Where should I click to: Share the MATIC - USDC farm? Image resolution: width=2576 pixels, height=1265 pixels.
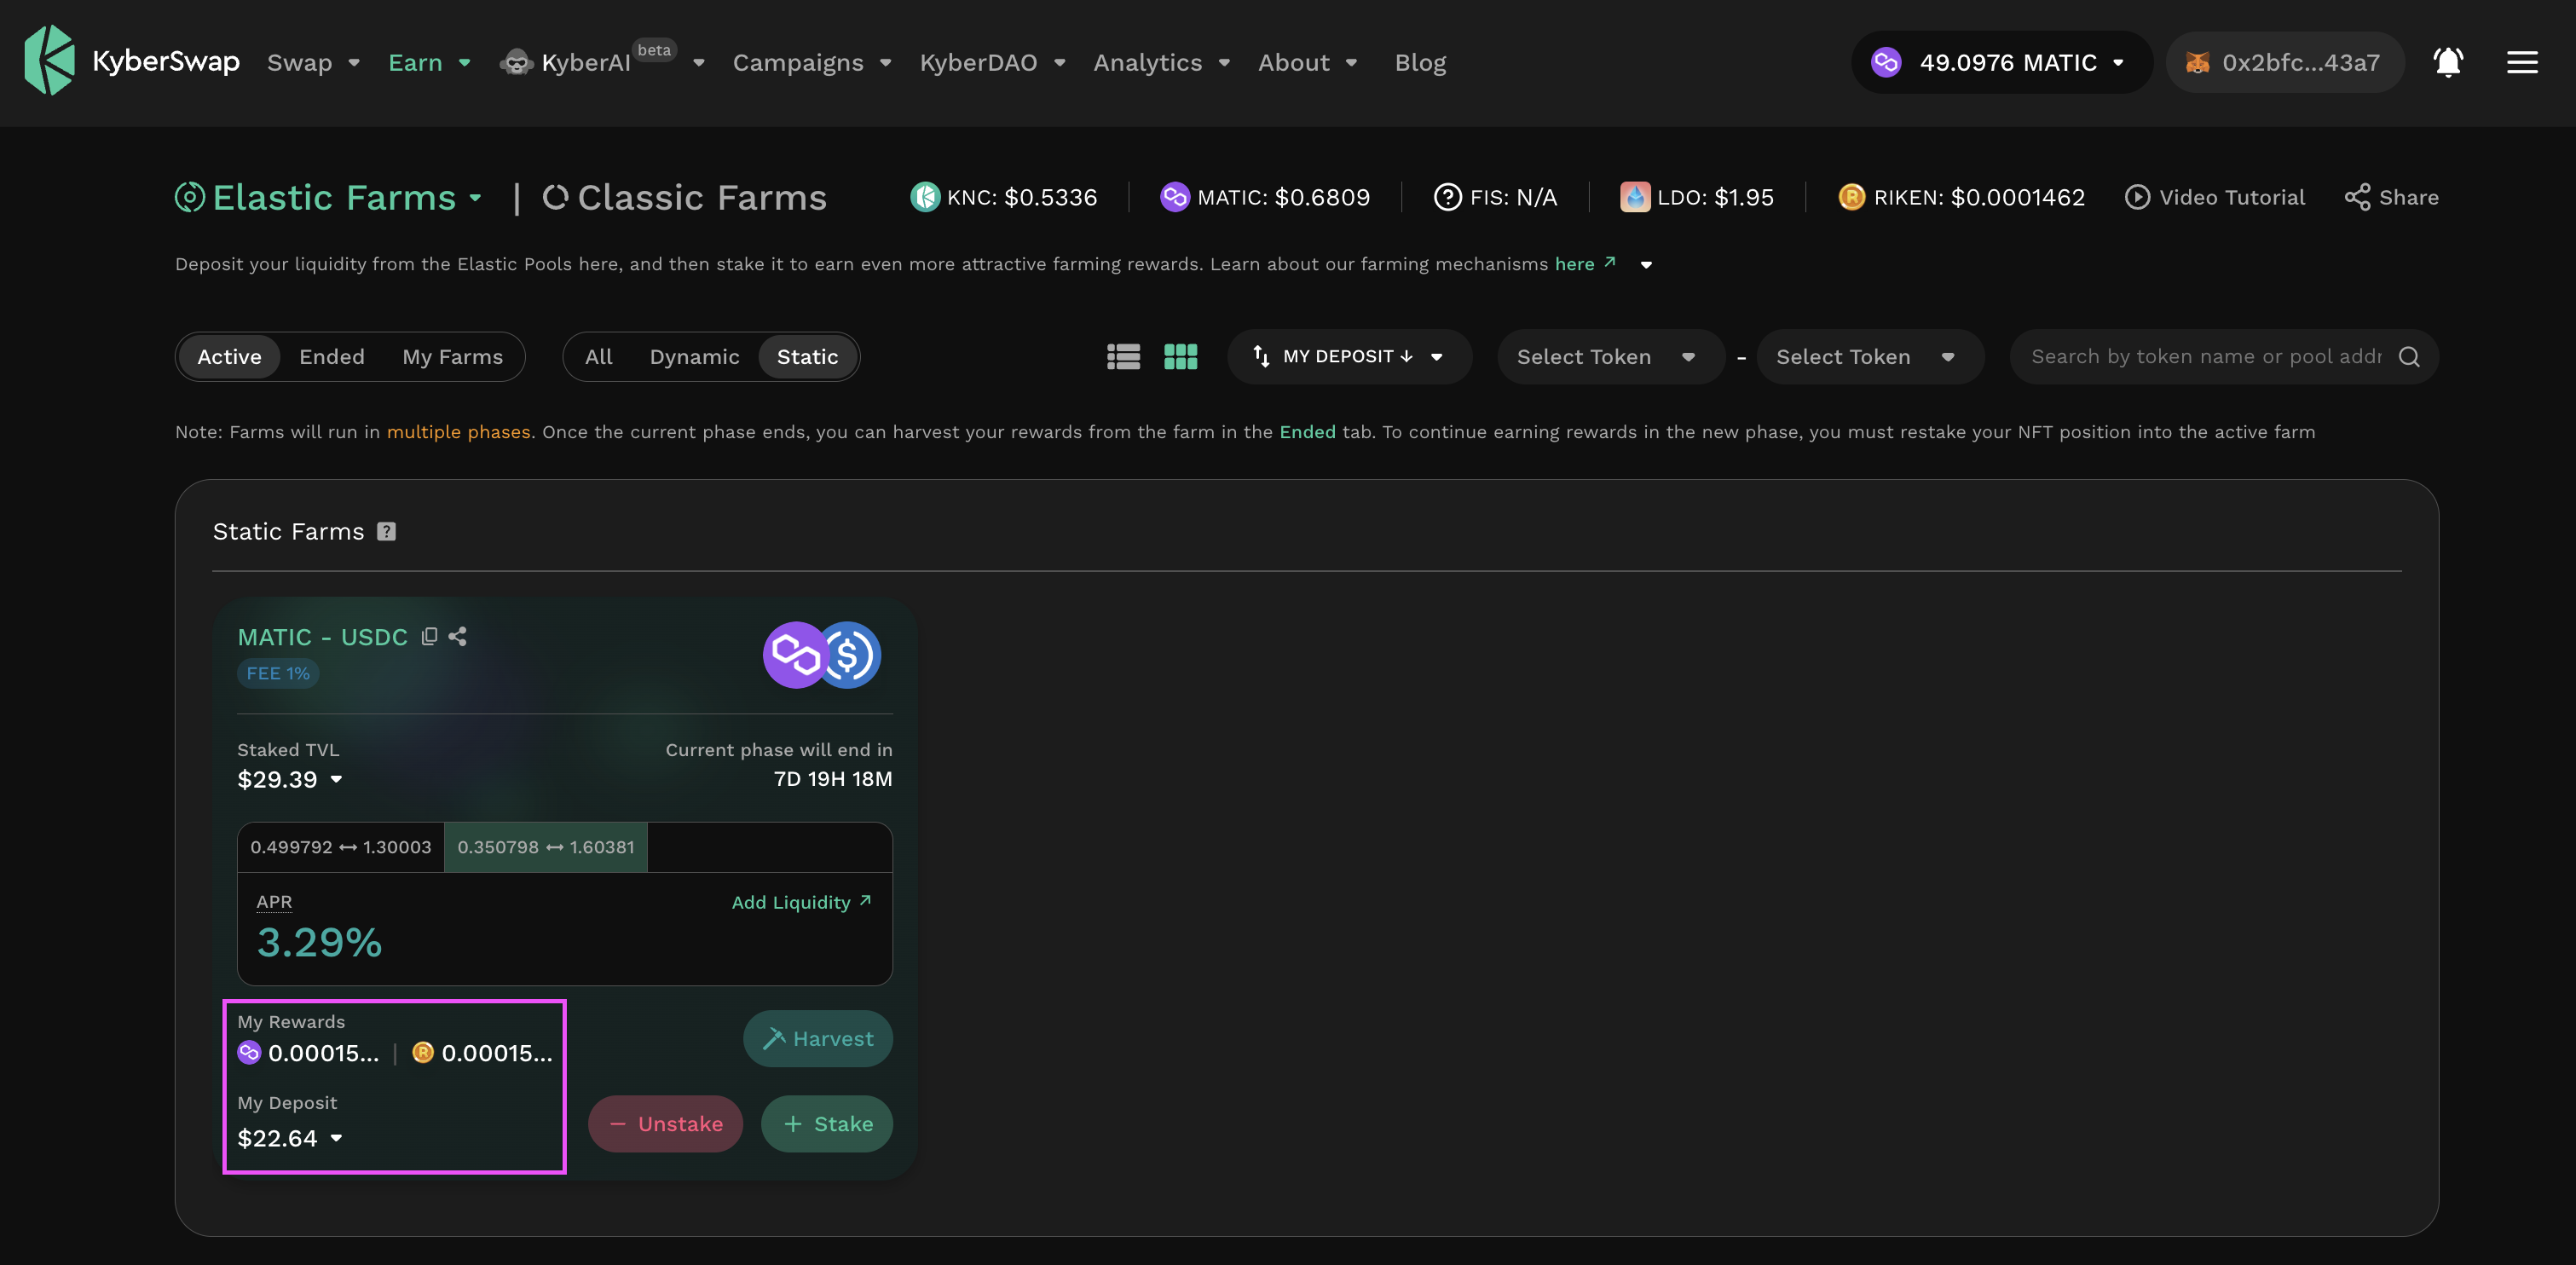[x=457, y=636]
